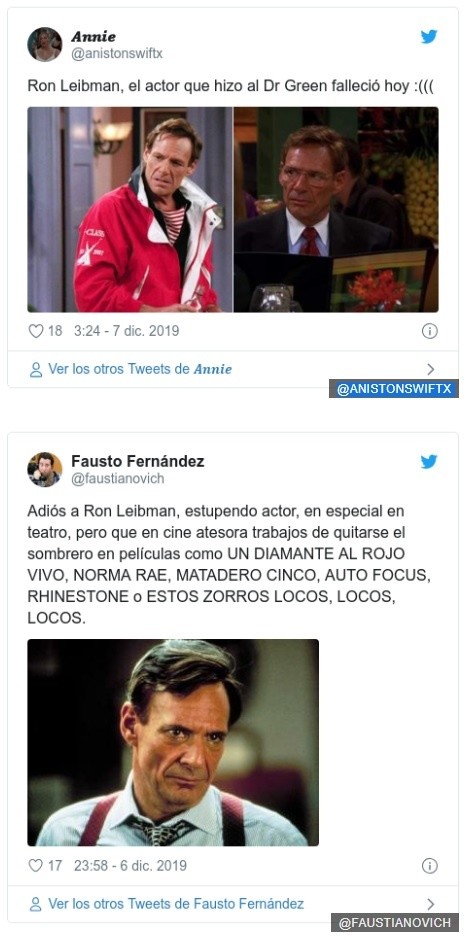The width and height of the screenshot is (468, 940).
Task: Expand chevron next to Fausto's other tweets
Action: [430, 904]
